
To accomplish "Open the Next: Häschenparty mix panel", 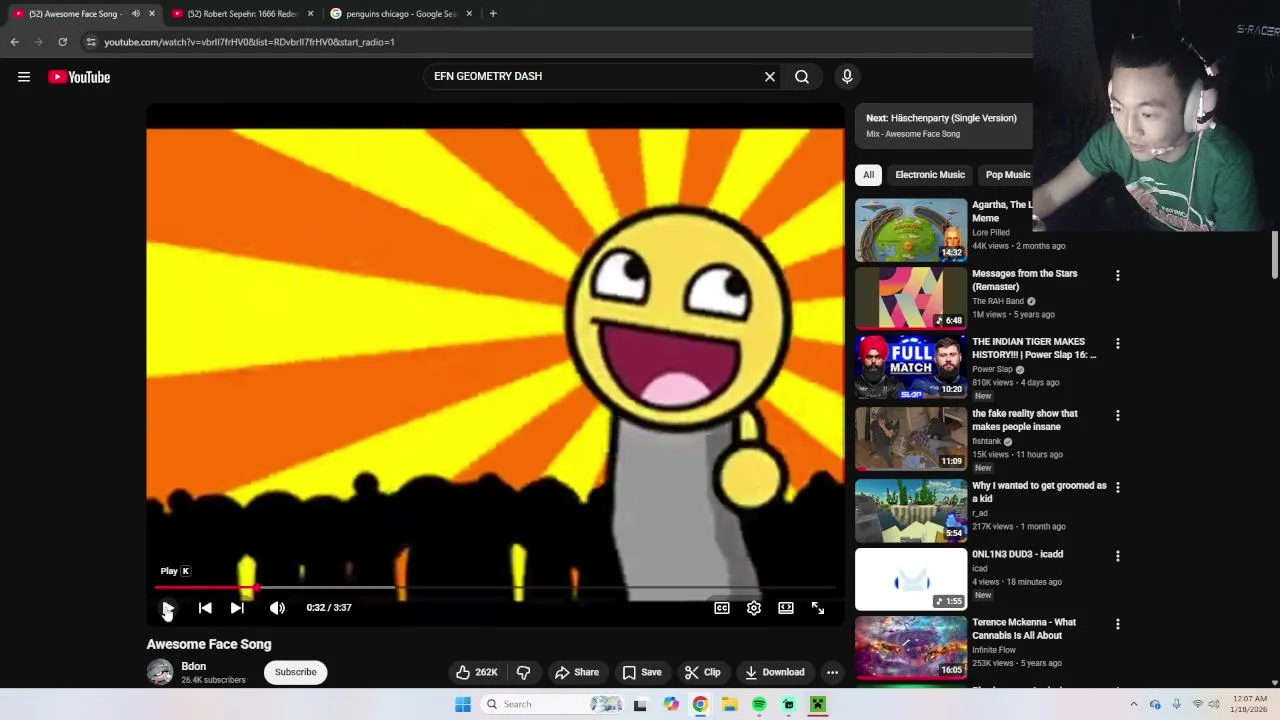I will tap(943, 125).
